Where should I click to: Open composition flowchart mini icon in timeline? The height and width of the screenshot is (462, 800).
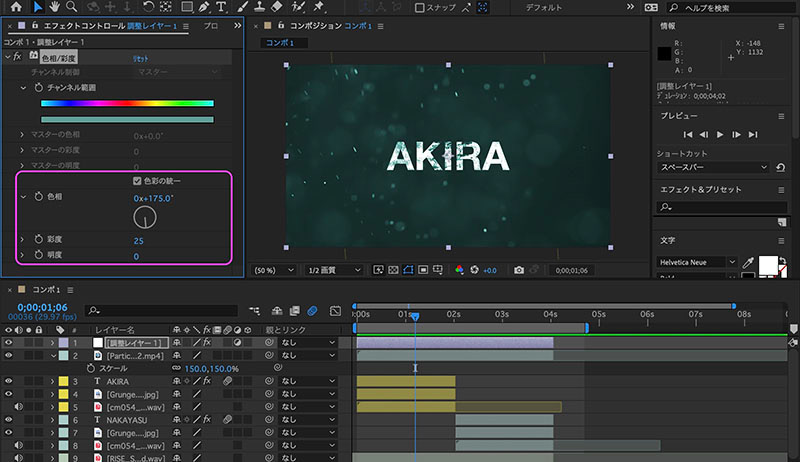(255, 311)
